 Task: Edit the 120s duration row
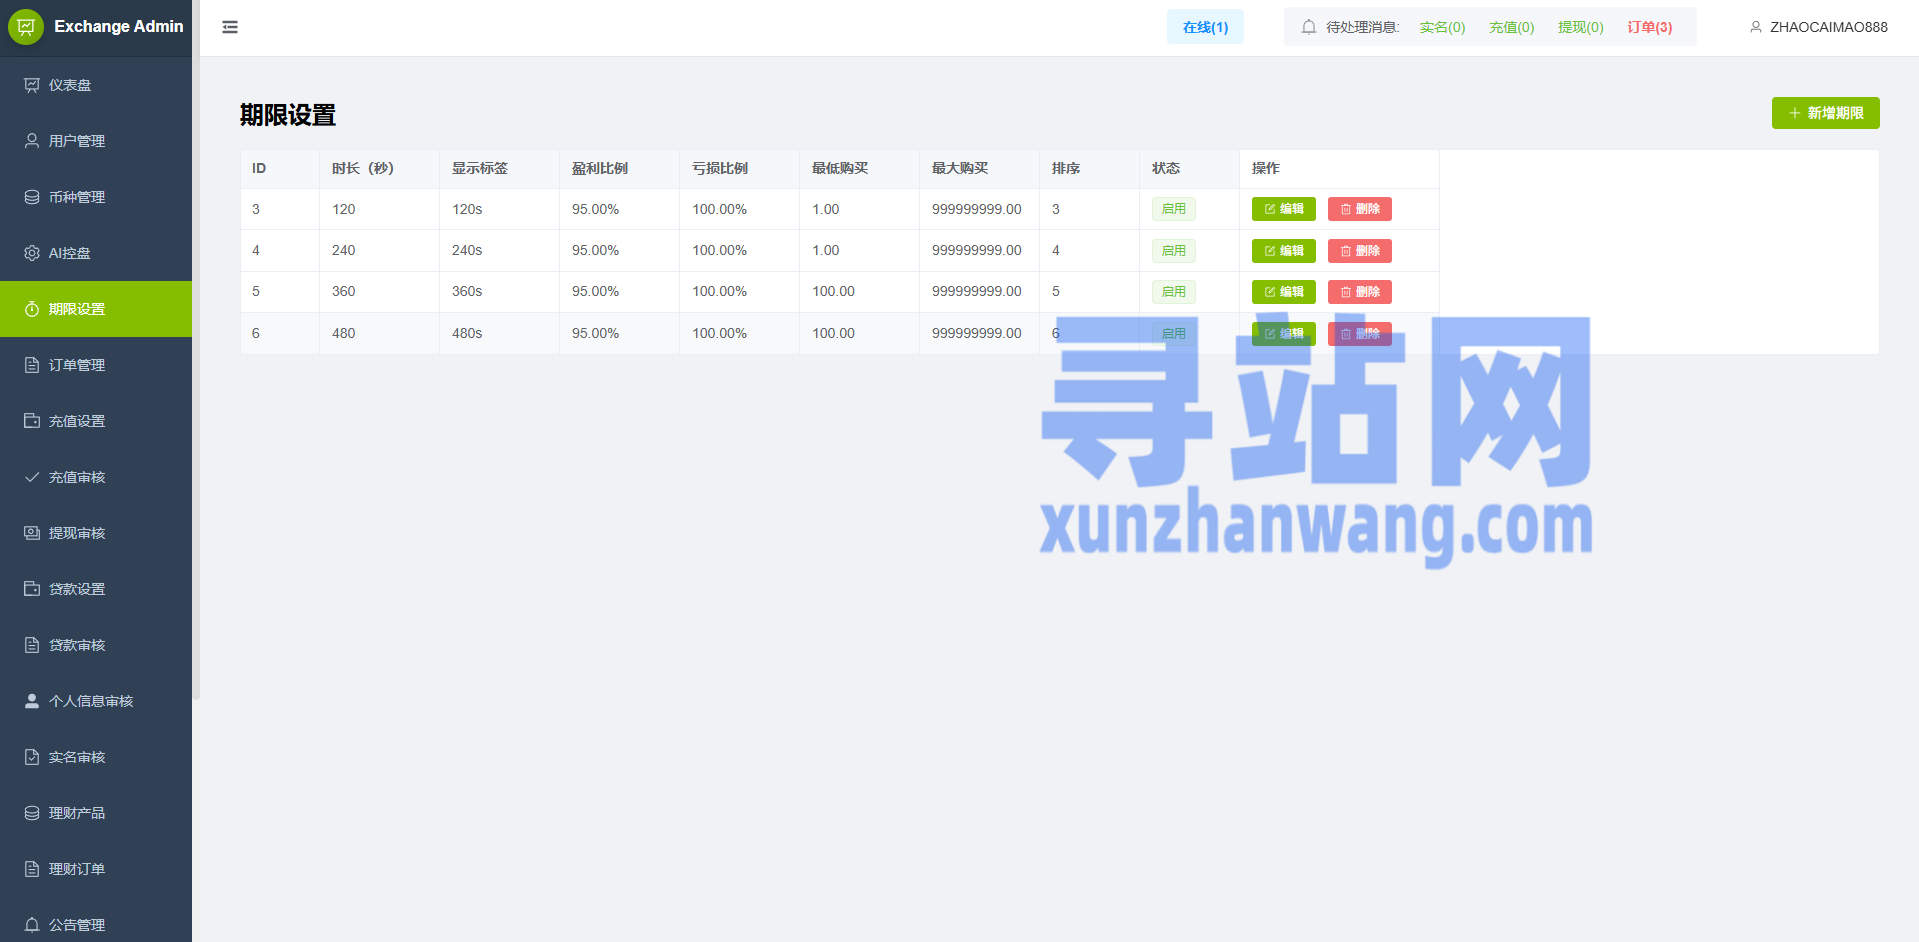(1283, 209)
